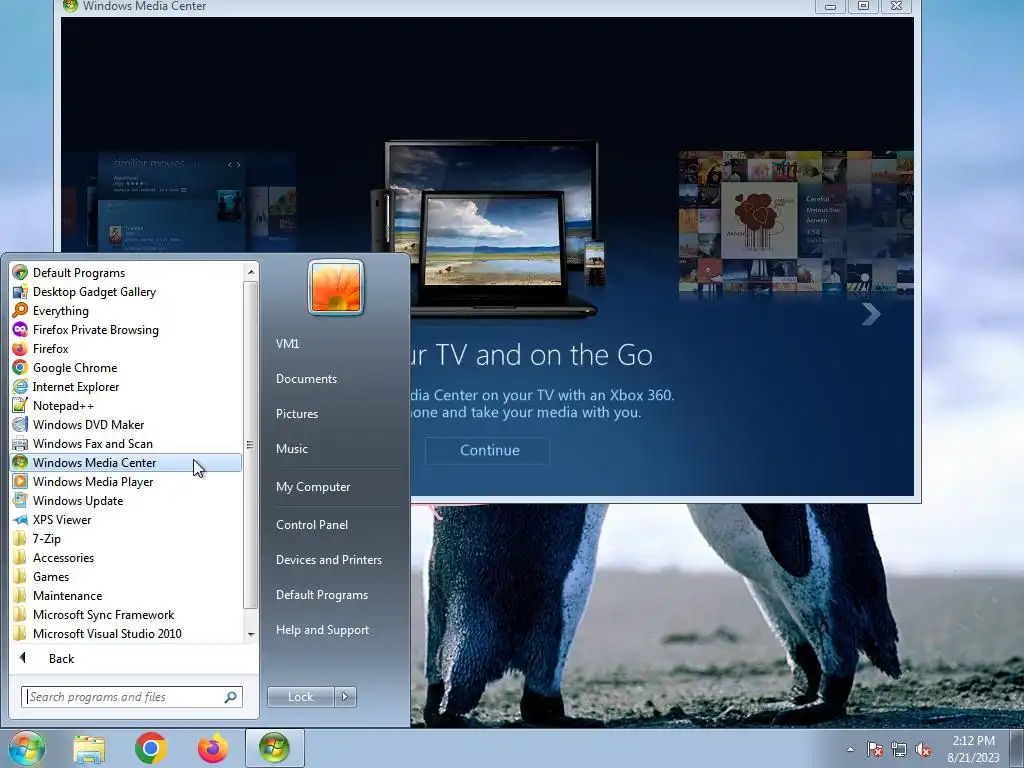The height and width of the screenshot is (768, 1024).
Task: Click the user account flower picture
Action: coord(336,287)
